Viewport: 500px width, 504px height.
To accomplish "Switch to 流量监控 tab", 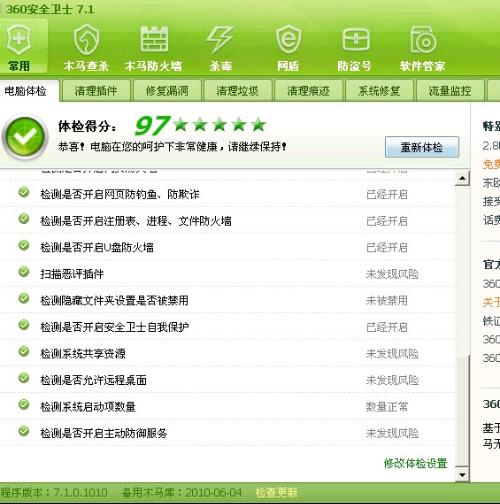I will [x=450, y=91].
